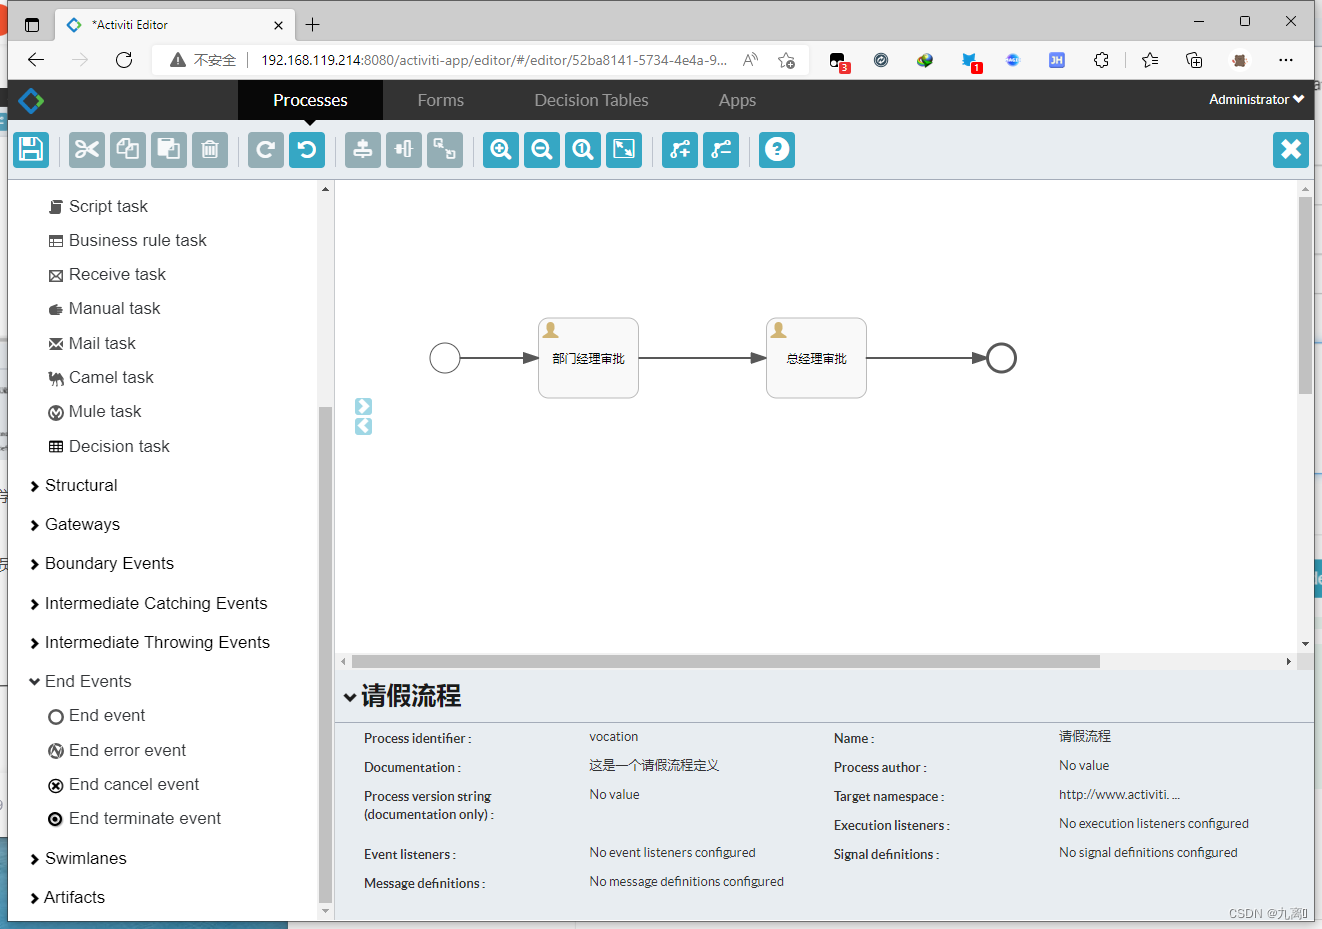Switch to the Decision Tables tab
This screenshot has width=1322, height=929.
(x=591, y=100)
